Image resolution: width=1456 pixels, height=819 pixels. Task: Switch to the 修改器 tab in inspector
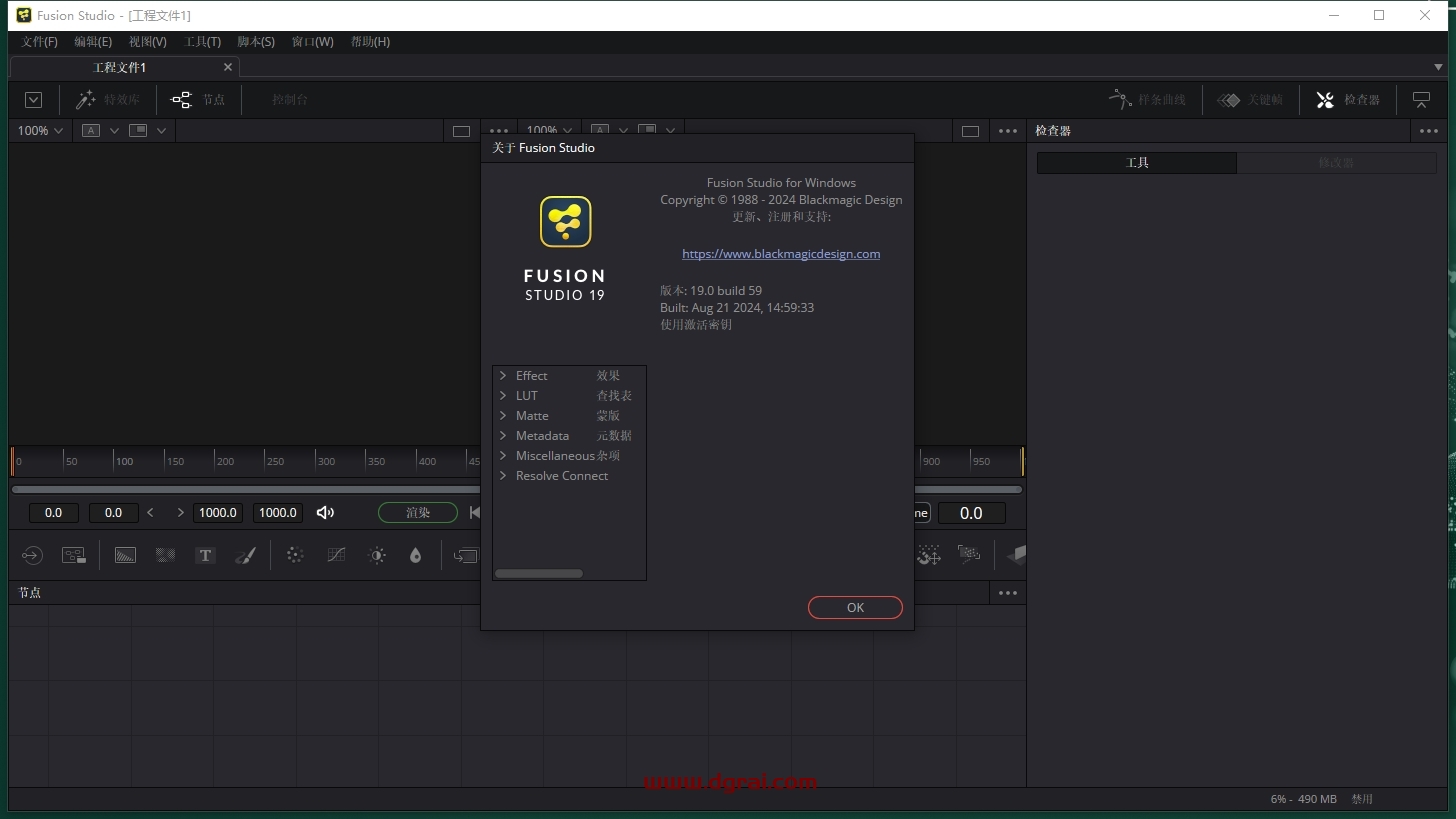click(x=1335, y=163)
